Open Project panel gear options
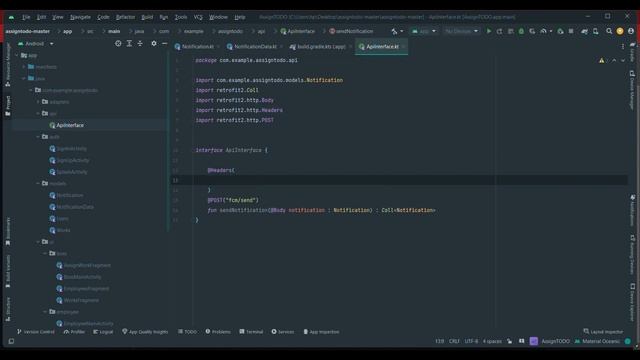This screenshot has height=360, width=640. (154, 43)
